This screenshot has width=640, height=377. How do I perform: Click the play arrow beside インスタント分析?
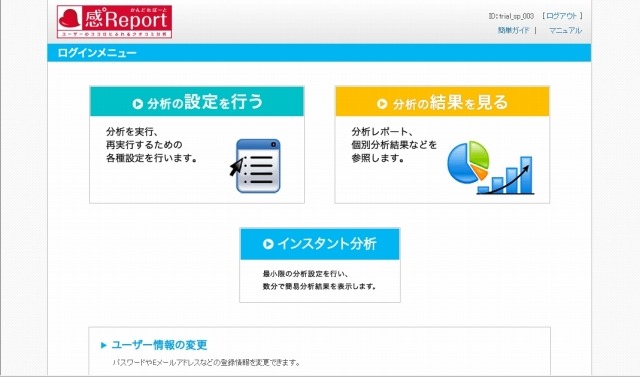(268, 244)
